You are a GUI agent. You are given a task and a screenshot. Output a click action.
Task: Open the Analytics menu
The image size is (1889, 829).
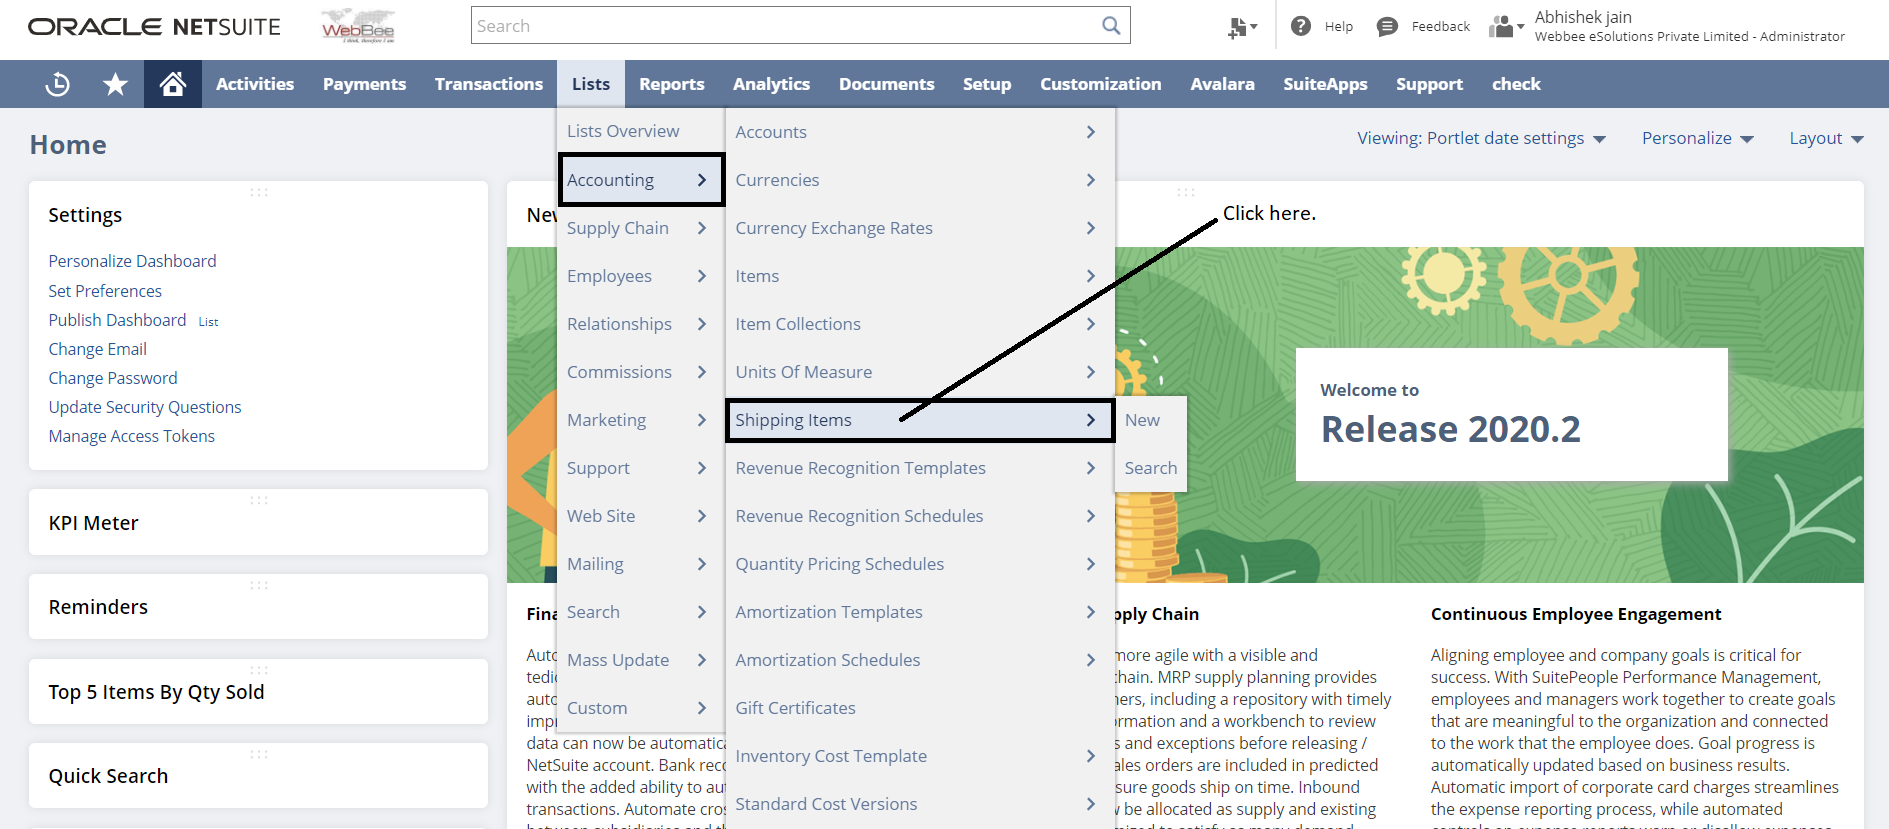(x=771, y=84)
